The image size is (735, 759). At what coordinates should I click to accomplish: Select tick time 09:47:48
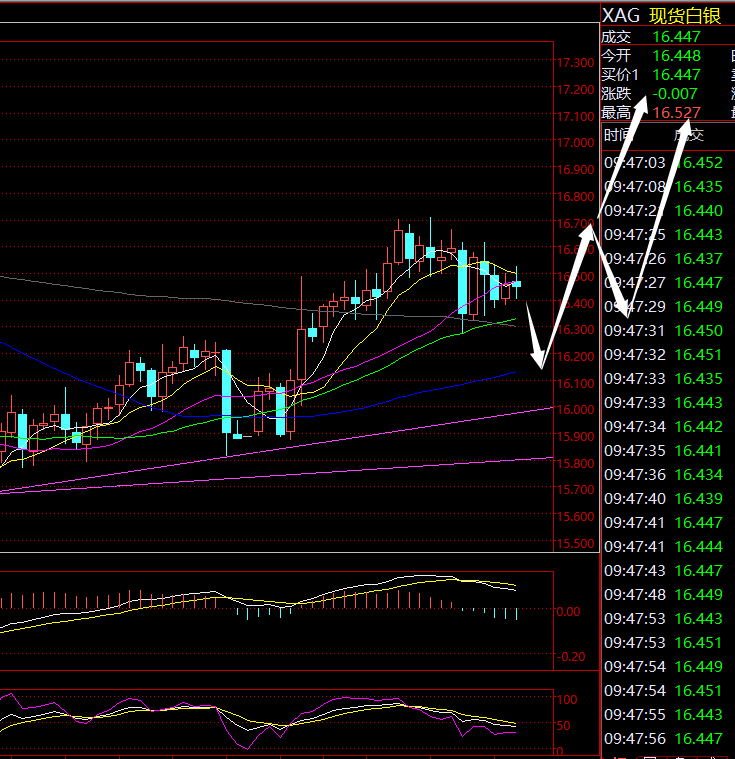coord(635,594)
